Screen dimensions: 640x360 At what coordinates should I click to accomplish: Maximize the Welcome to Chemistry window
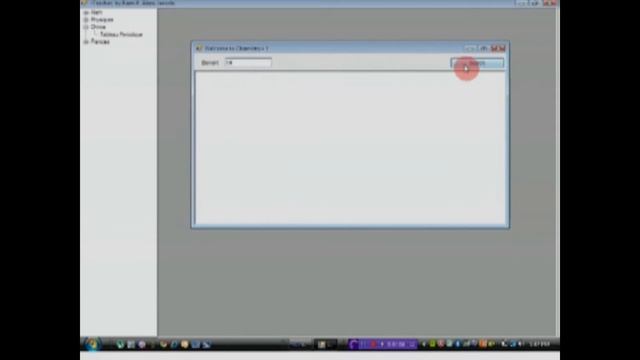(484, 48)
